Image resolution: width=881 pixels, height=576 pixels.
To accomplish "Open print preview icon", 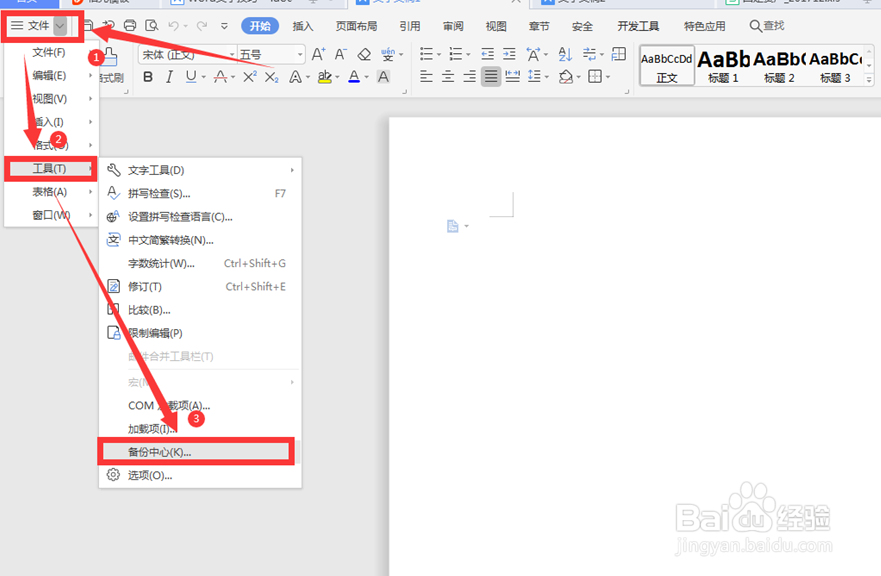I will (x=152, y=25).
